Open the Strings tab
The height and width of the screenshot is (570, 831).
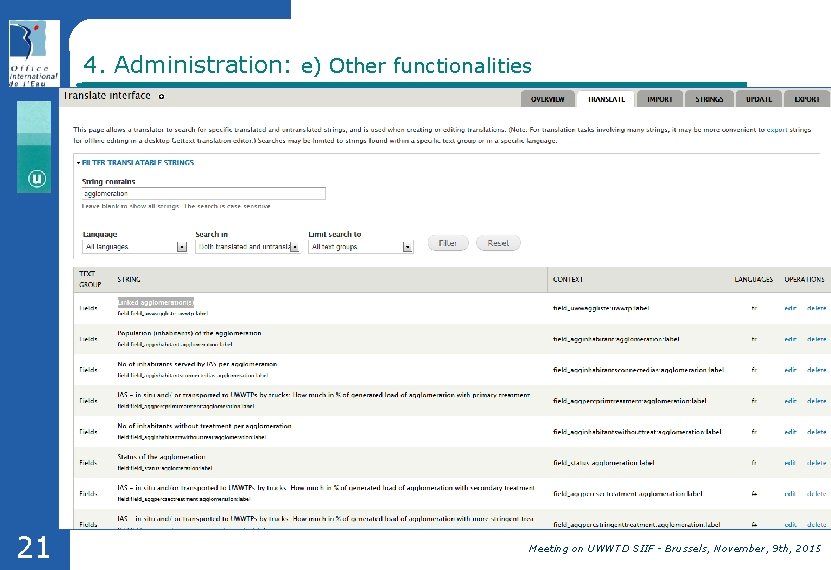pyautogui.click(x=709, y=99)
